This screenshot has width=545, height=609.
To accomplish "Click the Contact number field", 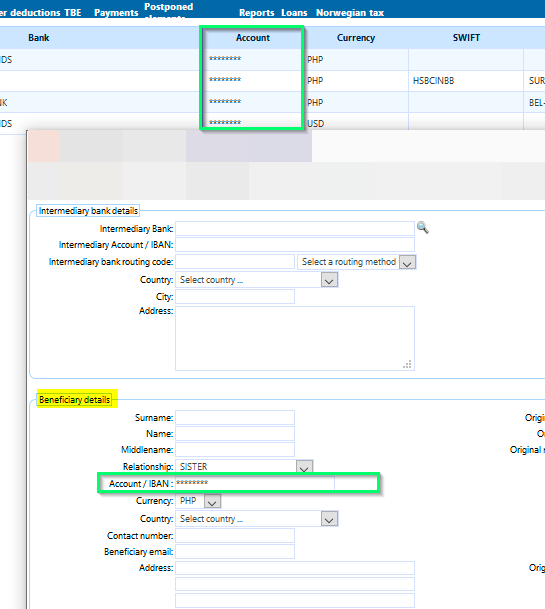I will click(x=235, y=536).
